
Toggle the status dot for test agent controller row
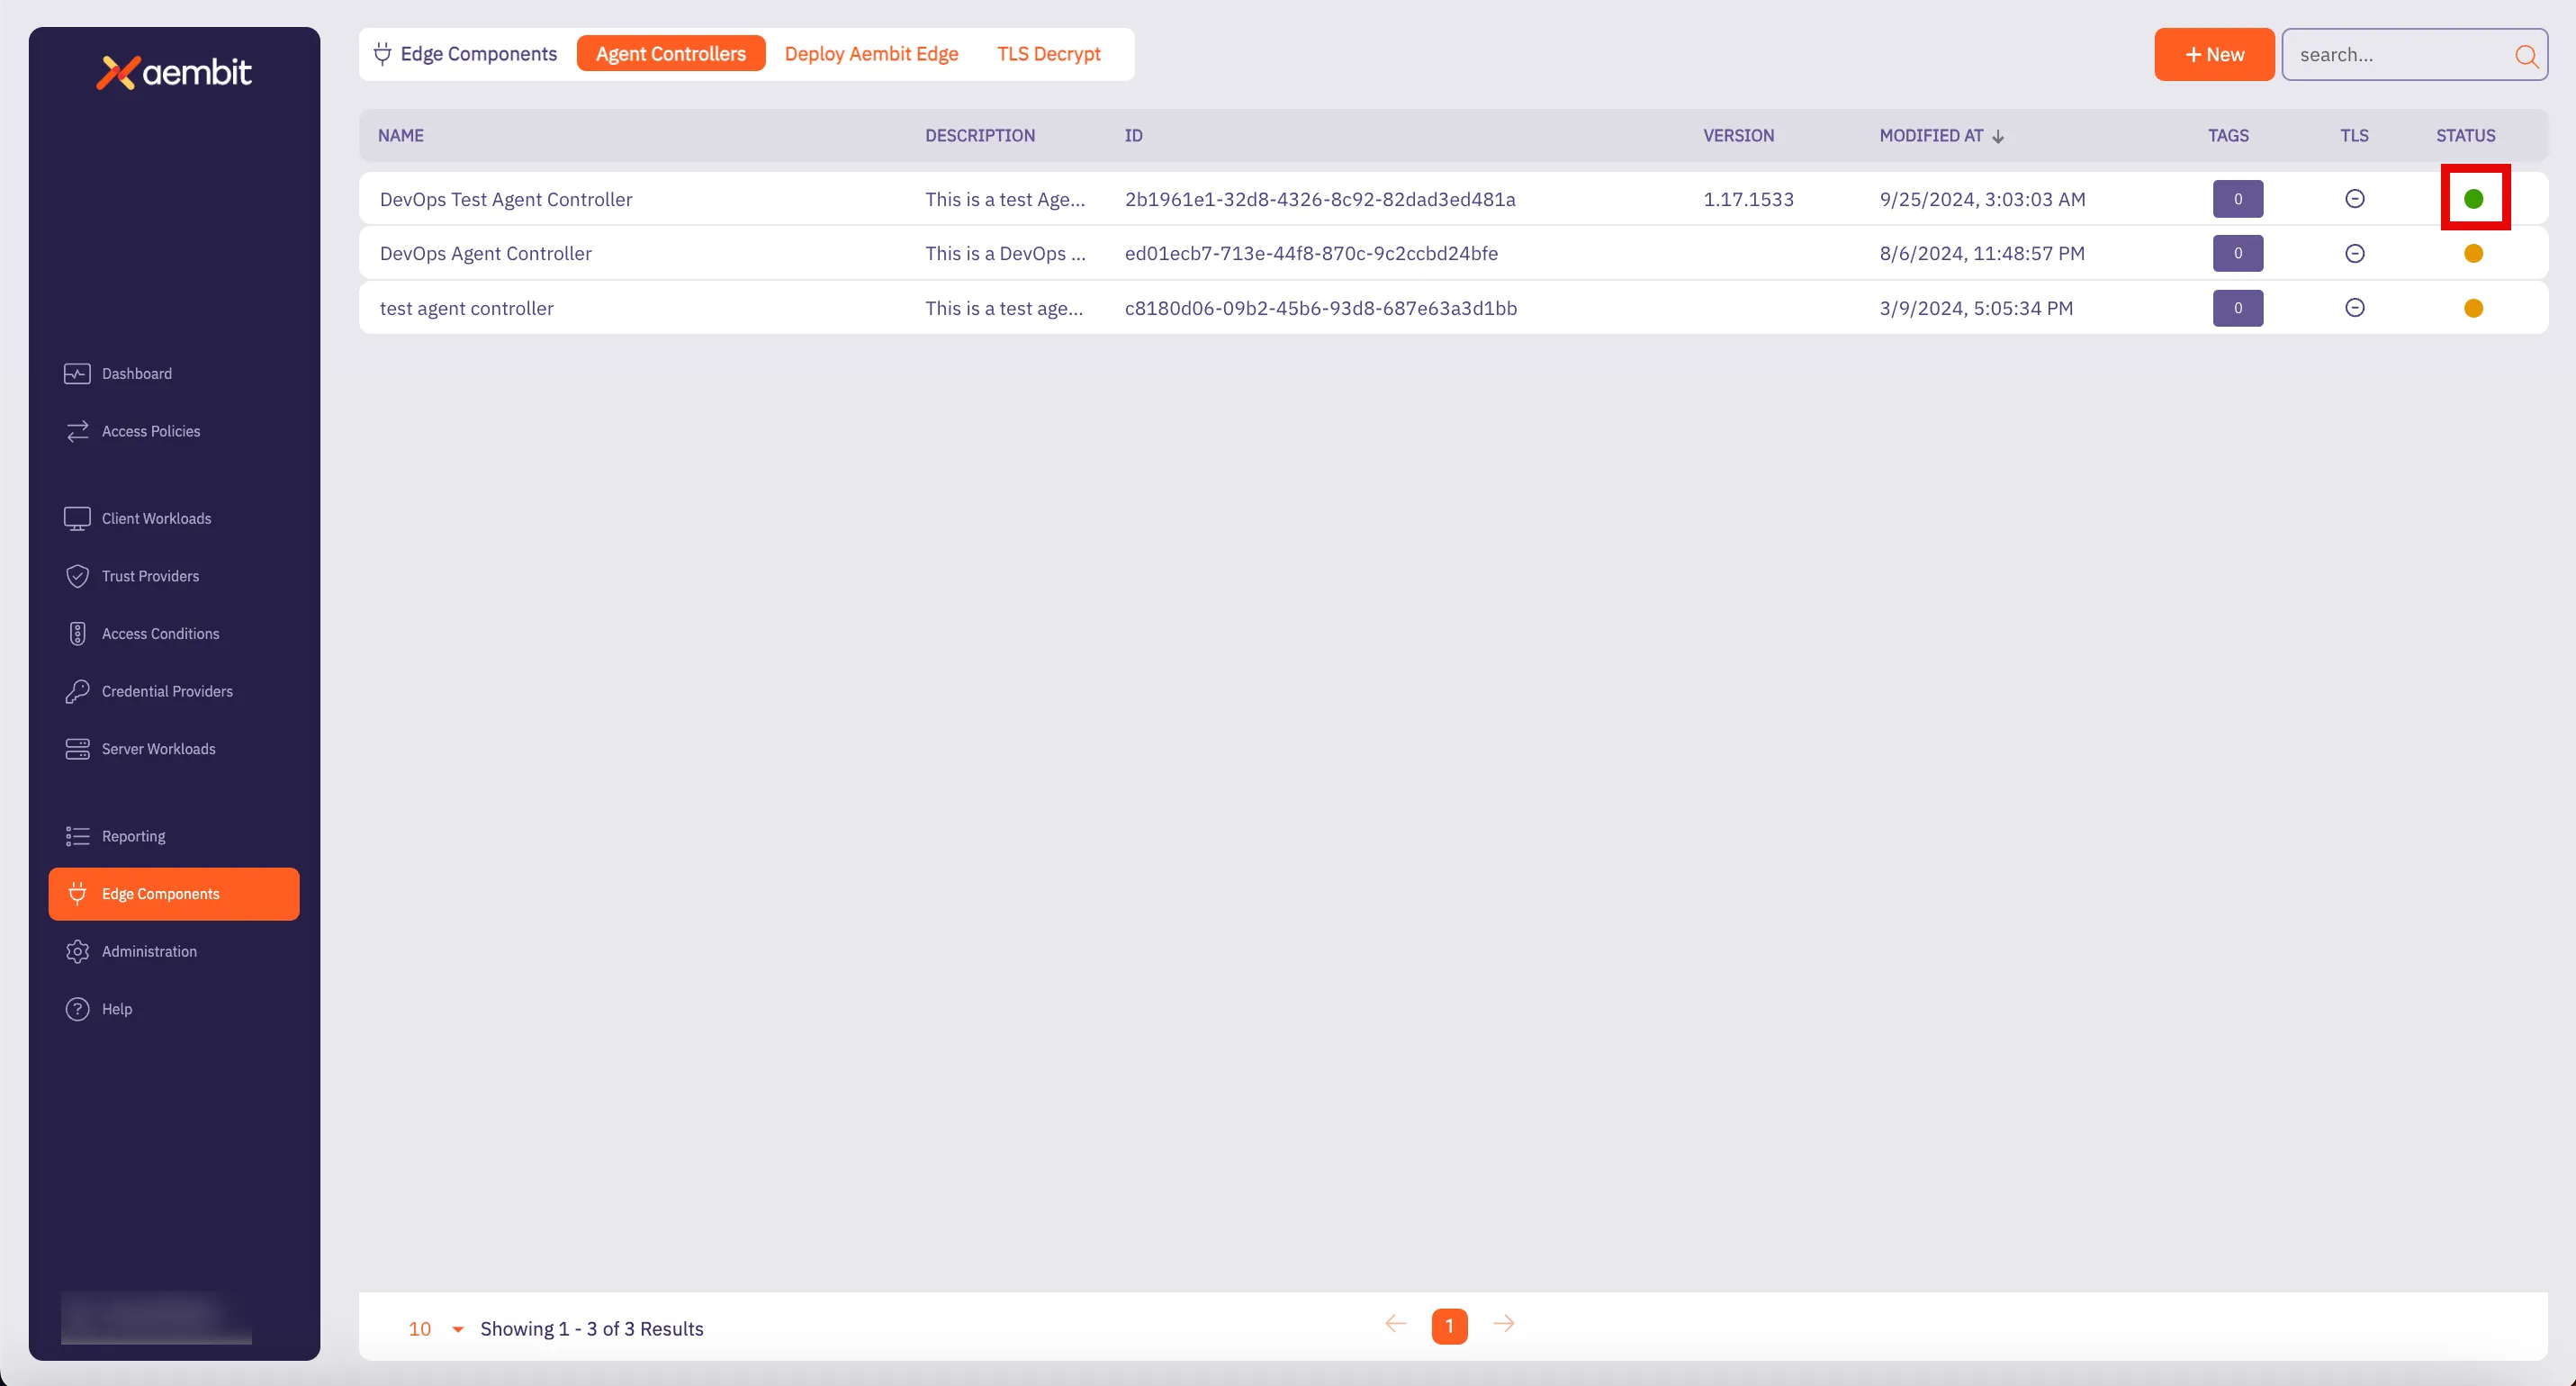click(2475, 308)
